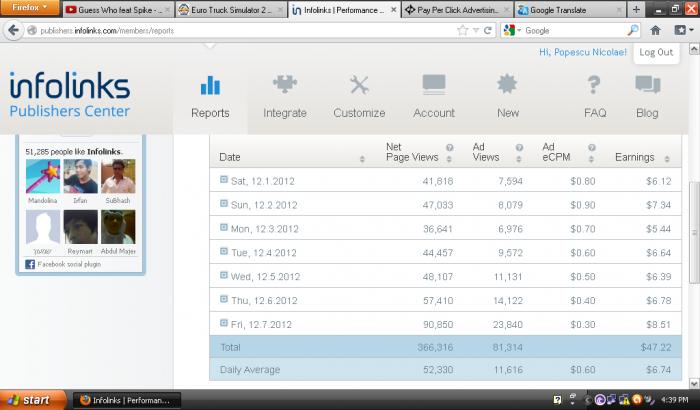Screen dimensions: 700x410
Task: Click the Irfan profile thumbnail
Action: click(80, 176)
